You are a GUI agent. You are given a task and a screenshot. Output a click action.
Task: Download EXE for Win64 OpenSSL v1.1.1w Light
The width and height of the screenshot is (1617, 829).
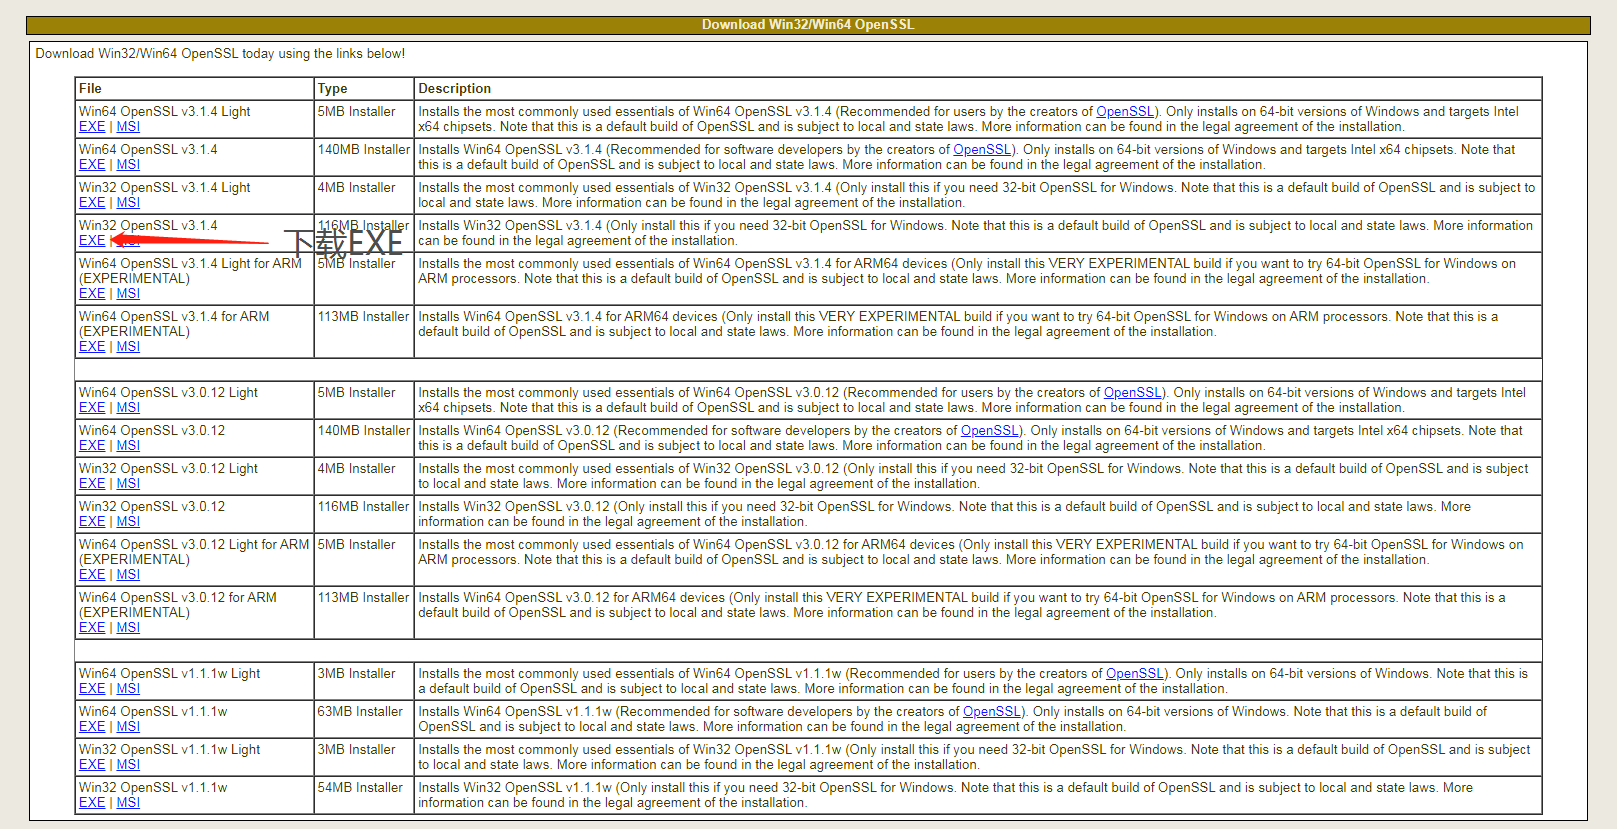tap(92, 689)
